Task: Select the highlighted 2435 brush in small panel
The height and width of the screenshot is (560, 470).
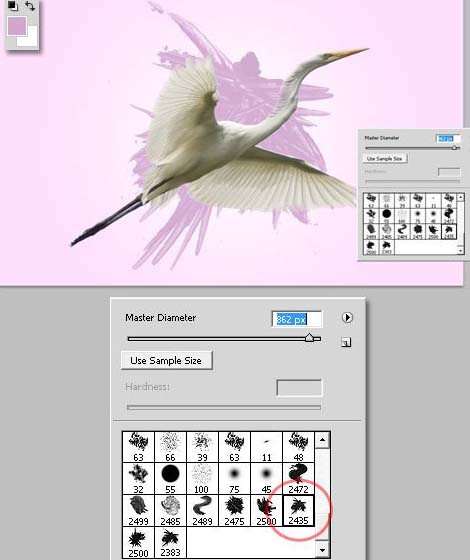Action: pos(449,231)
